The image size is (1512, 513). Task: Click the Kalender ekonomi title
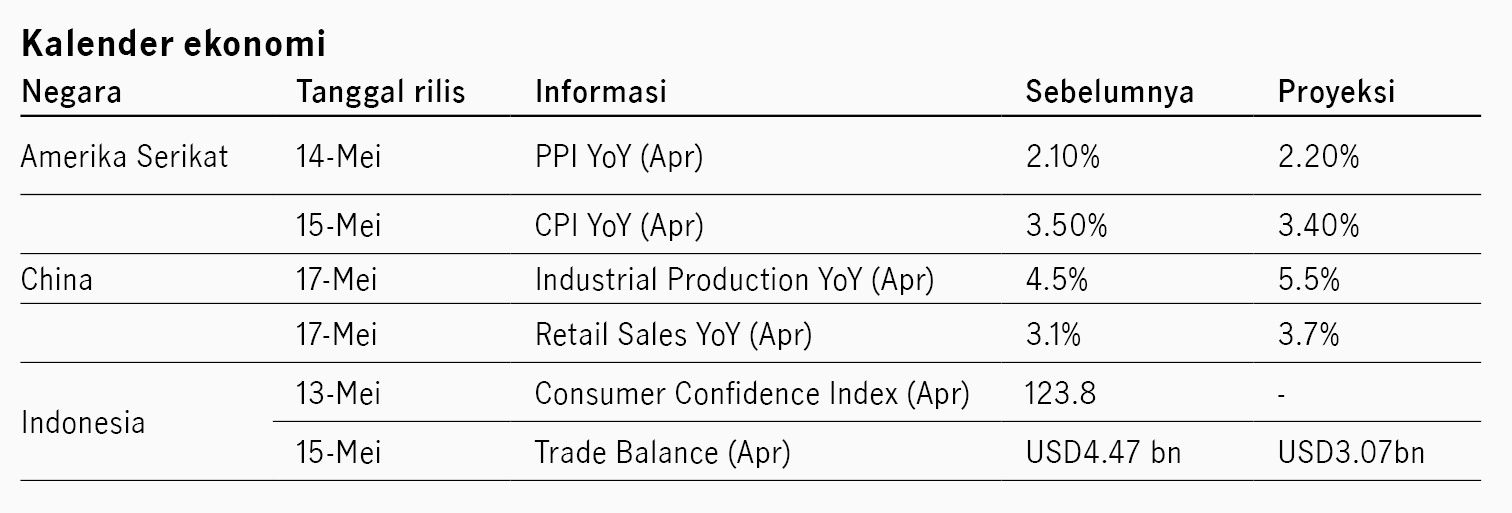click(172, 44)
